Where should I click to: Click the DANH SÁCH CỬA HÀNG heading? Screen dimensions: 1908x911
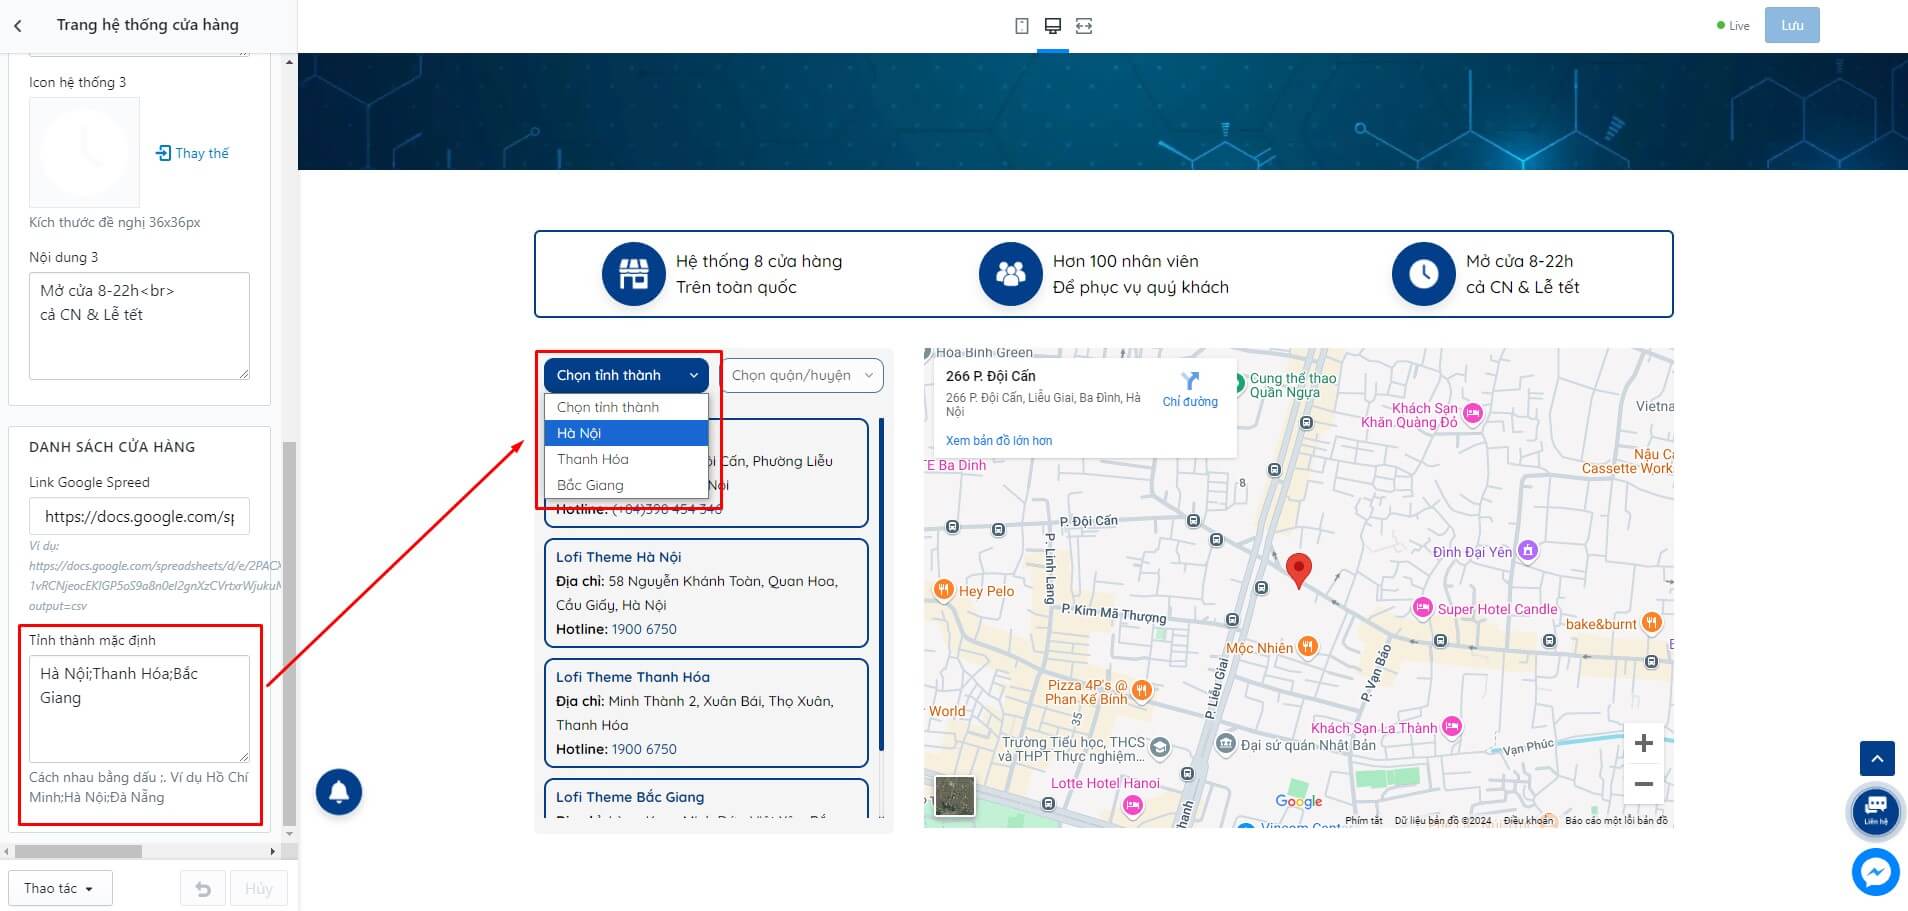coord(112,447)
